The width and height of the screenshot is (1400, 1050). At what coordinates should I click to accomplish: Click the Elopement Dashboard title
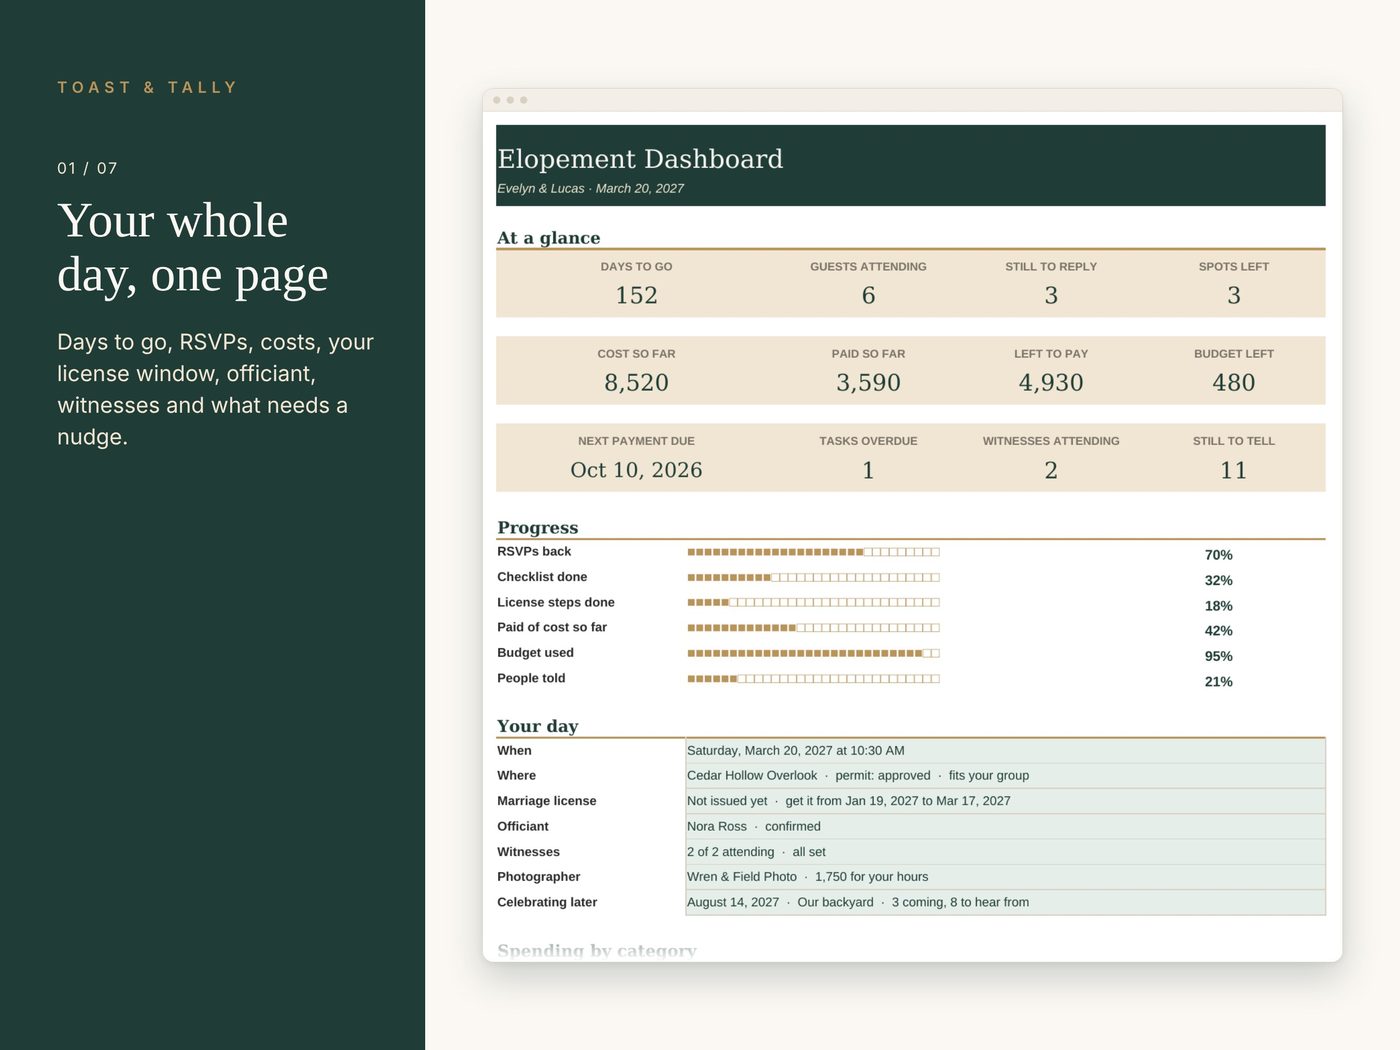(640, 159)
